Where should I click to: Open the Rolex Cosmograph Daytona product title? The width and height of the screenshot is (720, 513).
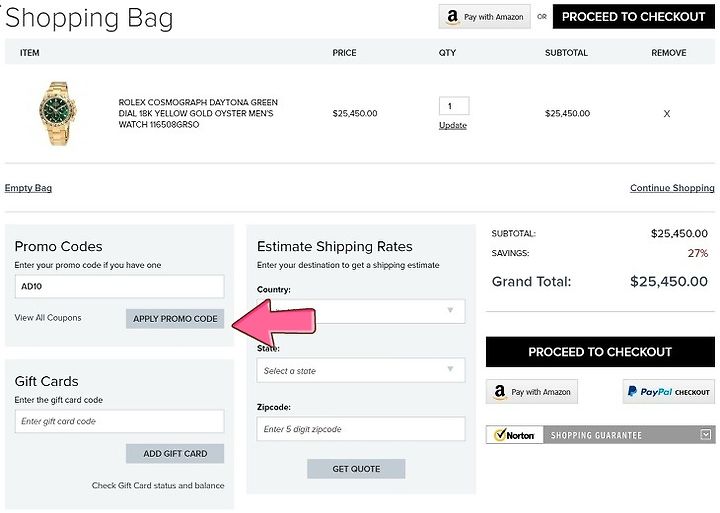coord(198,113)
